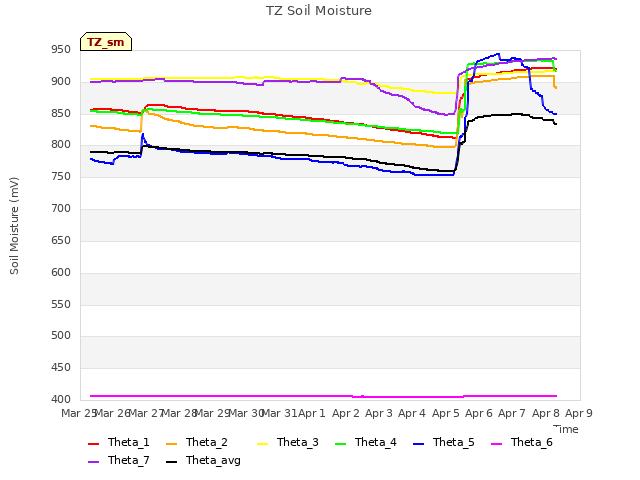Click the blue Theta_5 legend swatch
The width and height of the screenshot is (640, 480).
(x=419, y=444)
